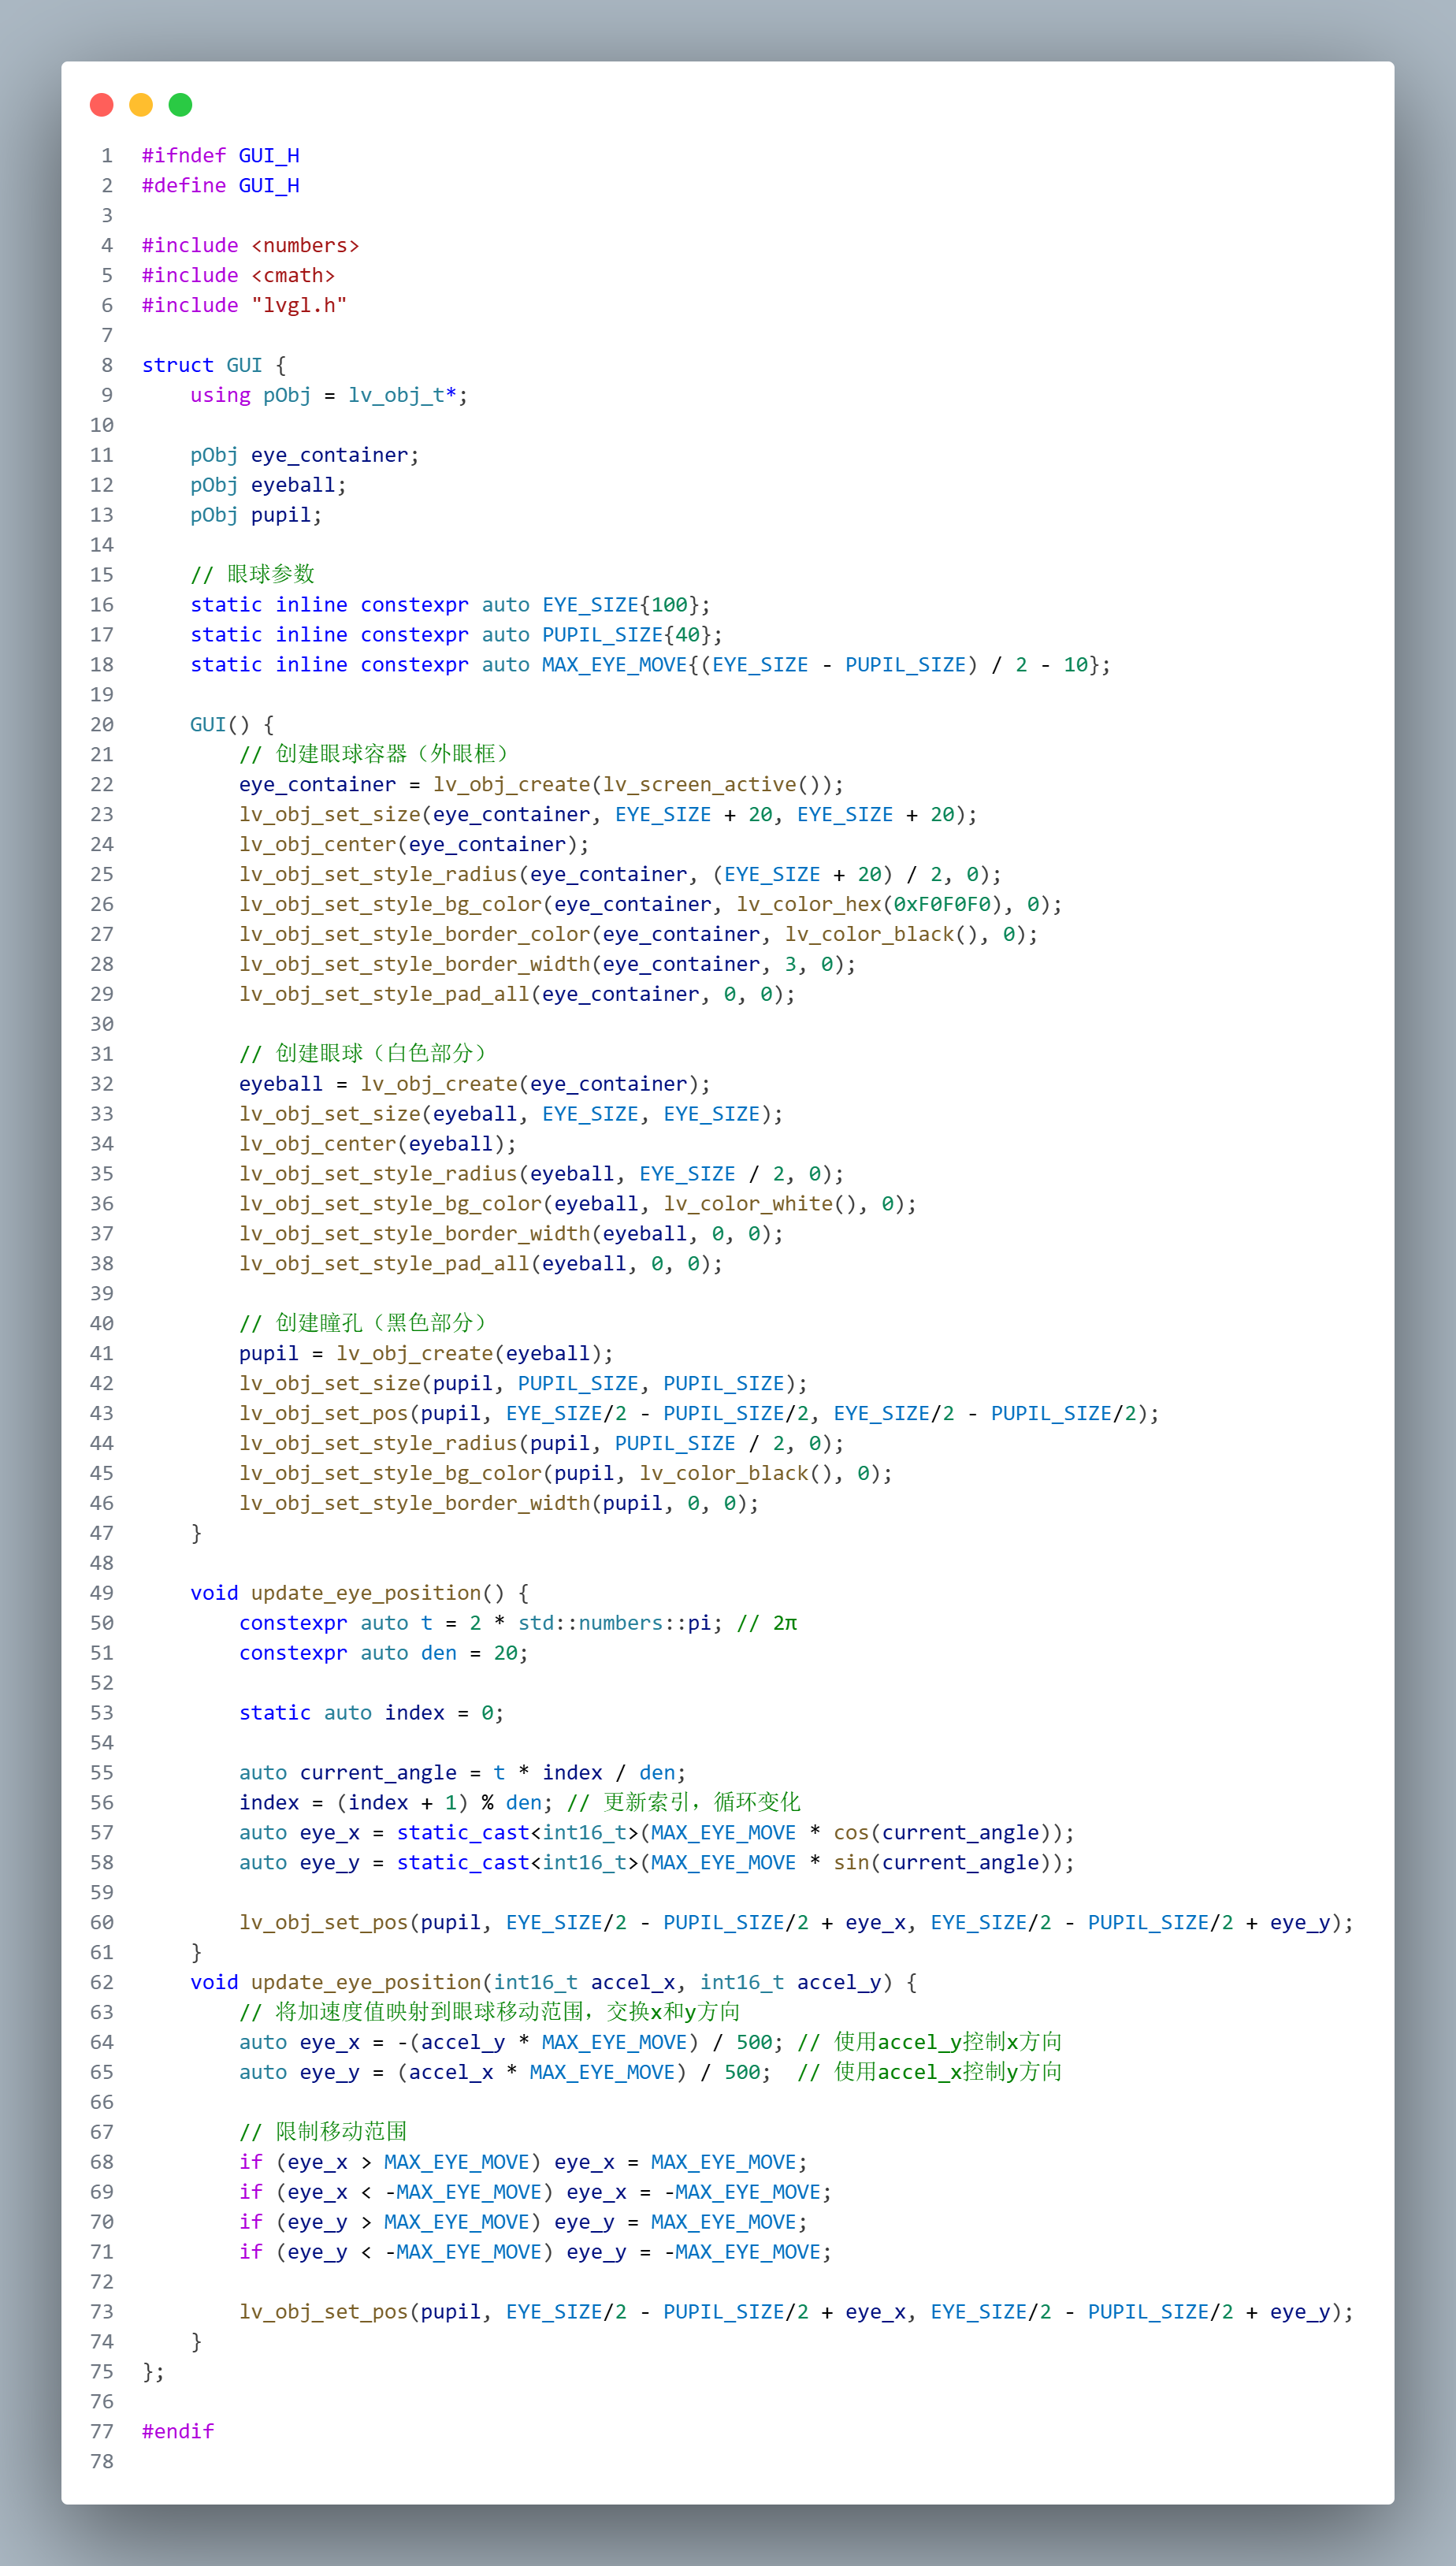
Task: Click the green maximize window dot
Action: [x=180, y=105]
